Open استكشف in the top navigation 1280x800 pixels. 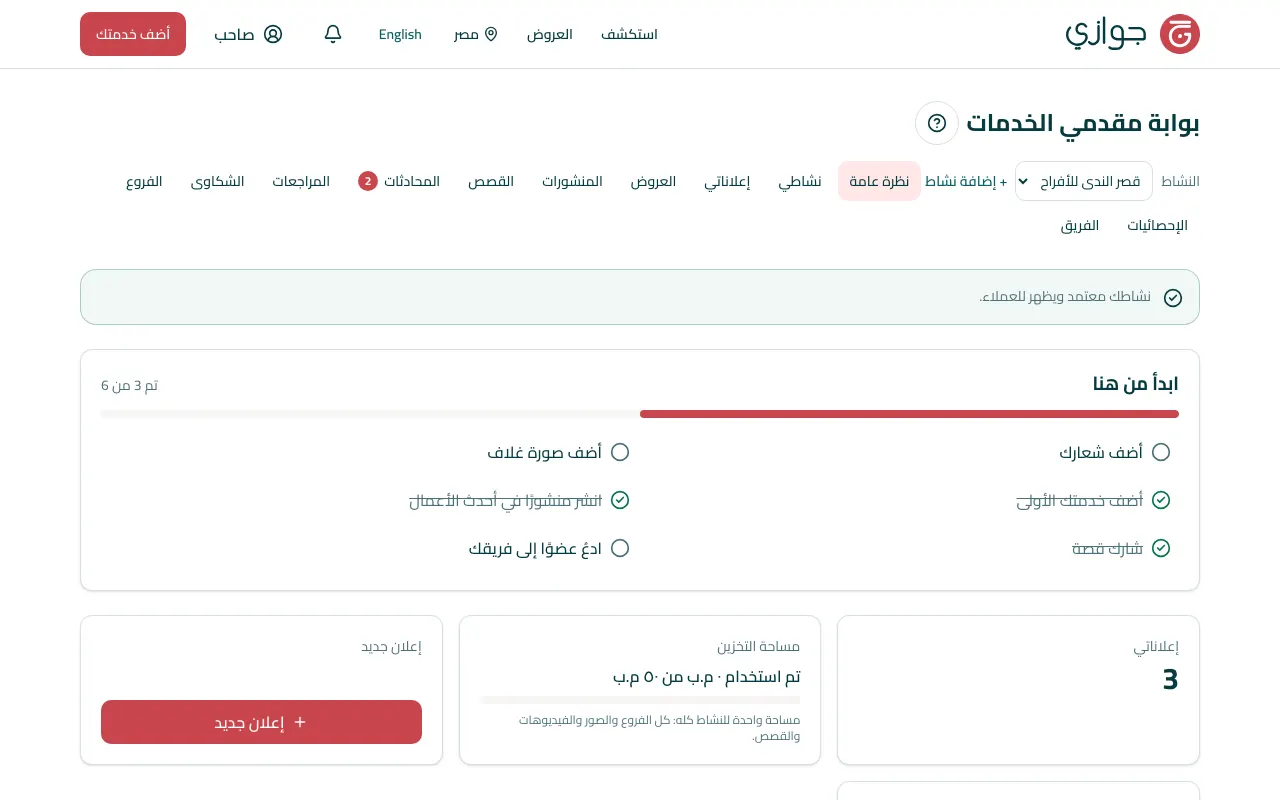629,34
